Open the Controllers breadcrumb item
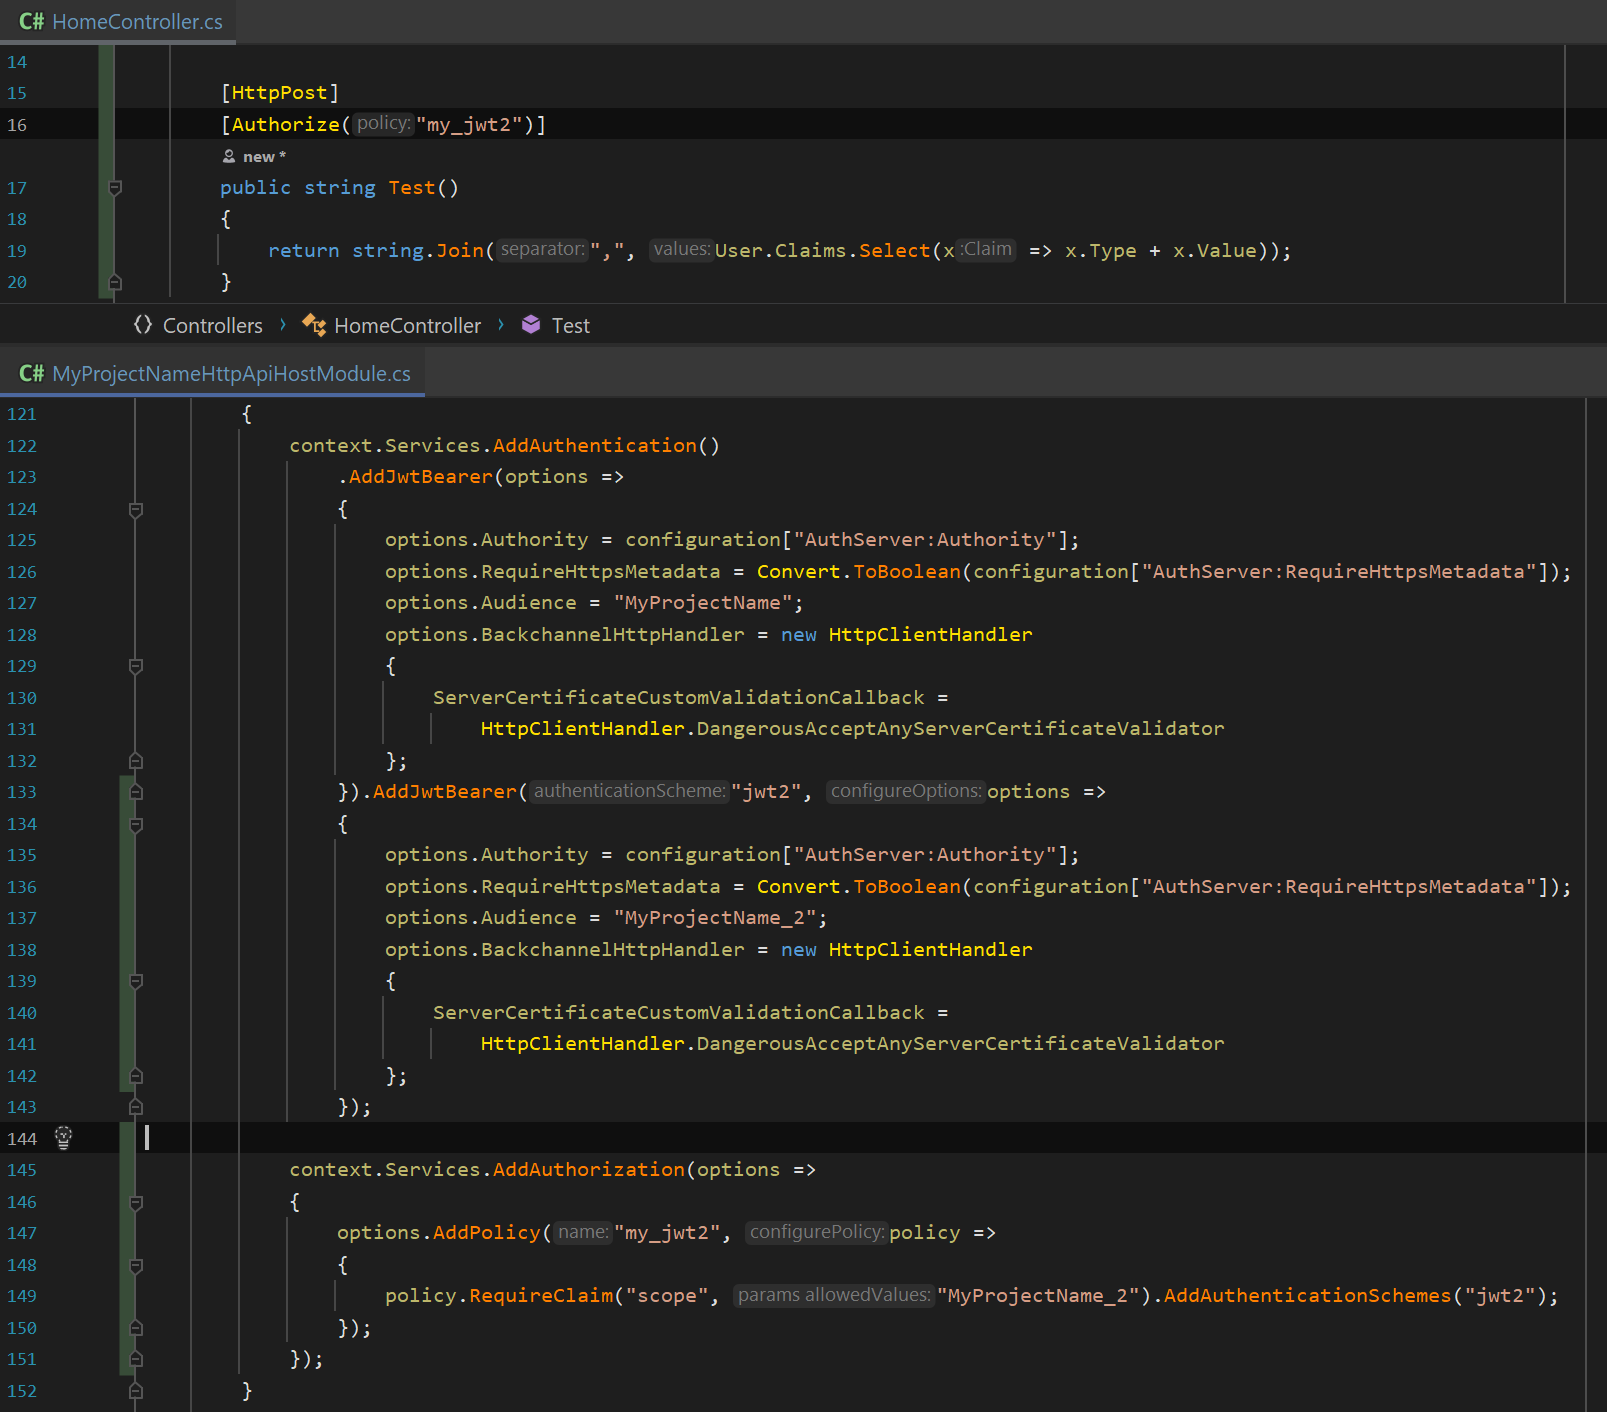 tap(212, 325)
